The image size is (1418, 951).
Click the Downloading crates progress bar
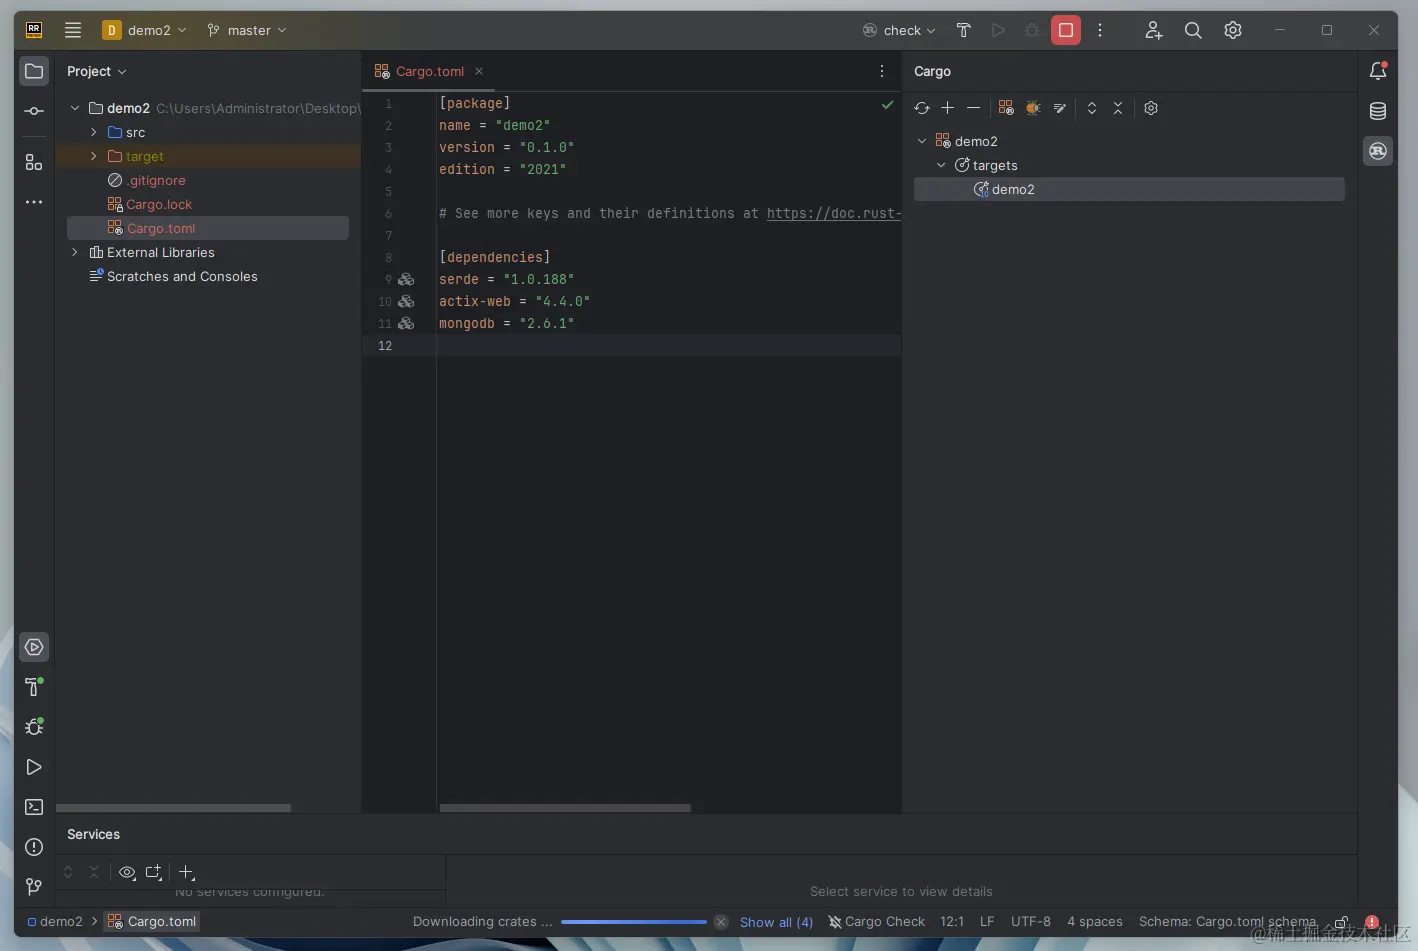pos(634,922)
